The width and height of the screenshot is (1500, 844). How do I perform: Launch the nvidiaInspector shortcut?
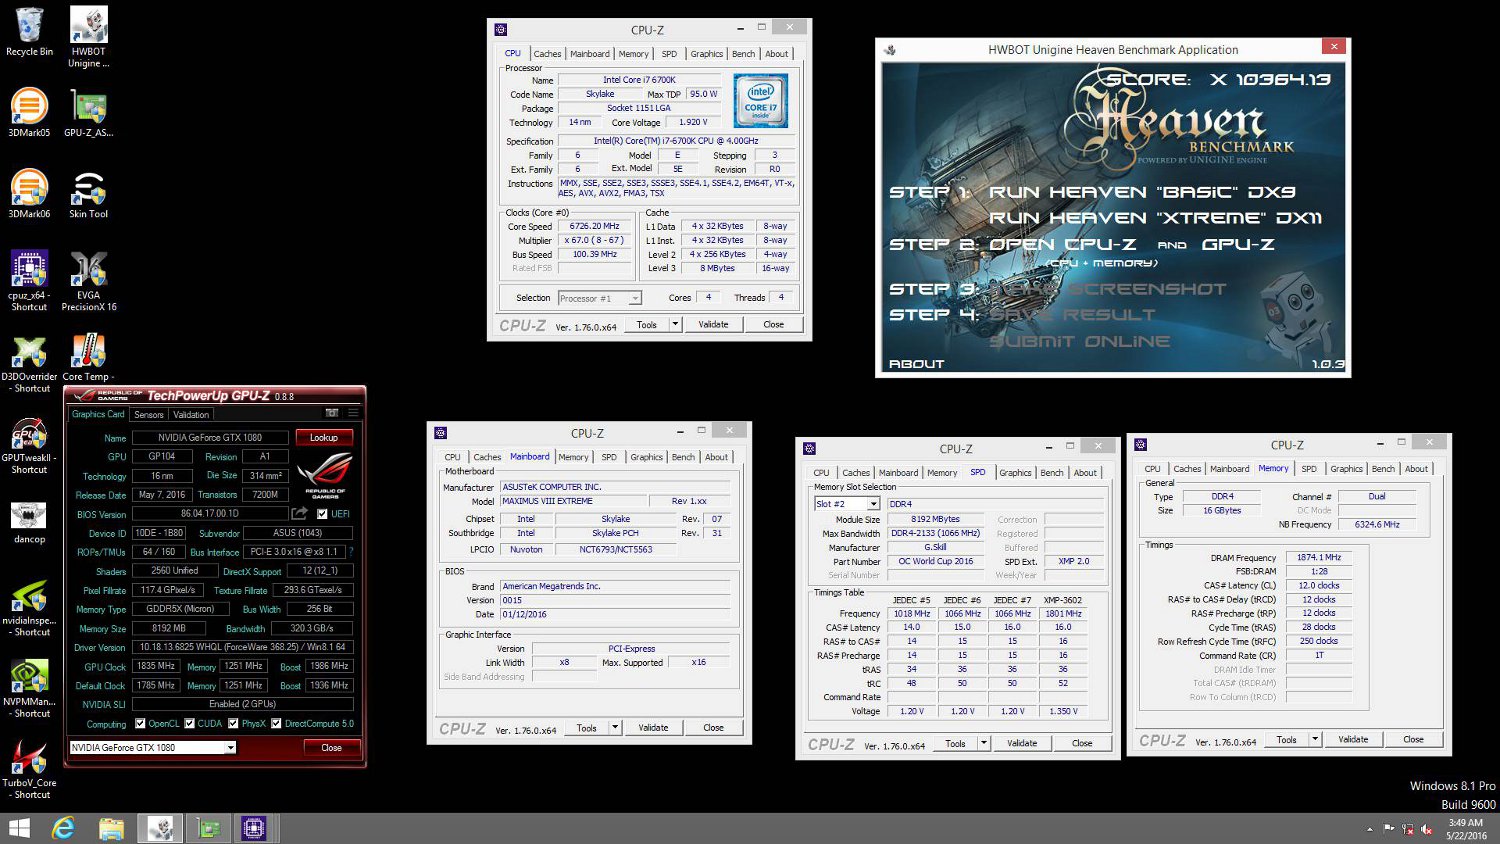coord(29,608)
